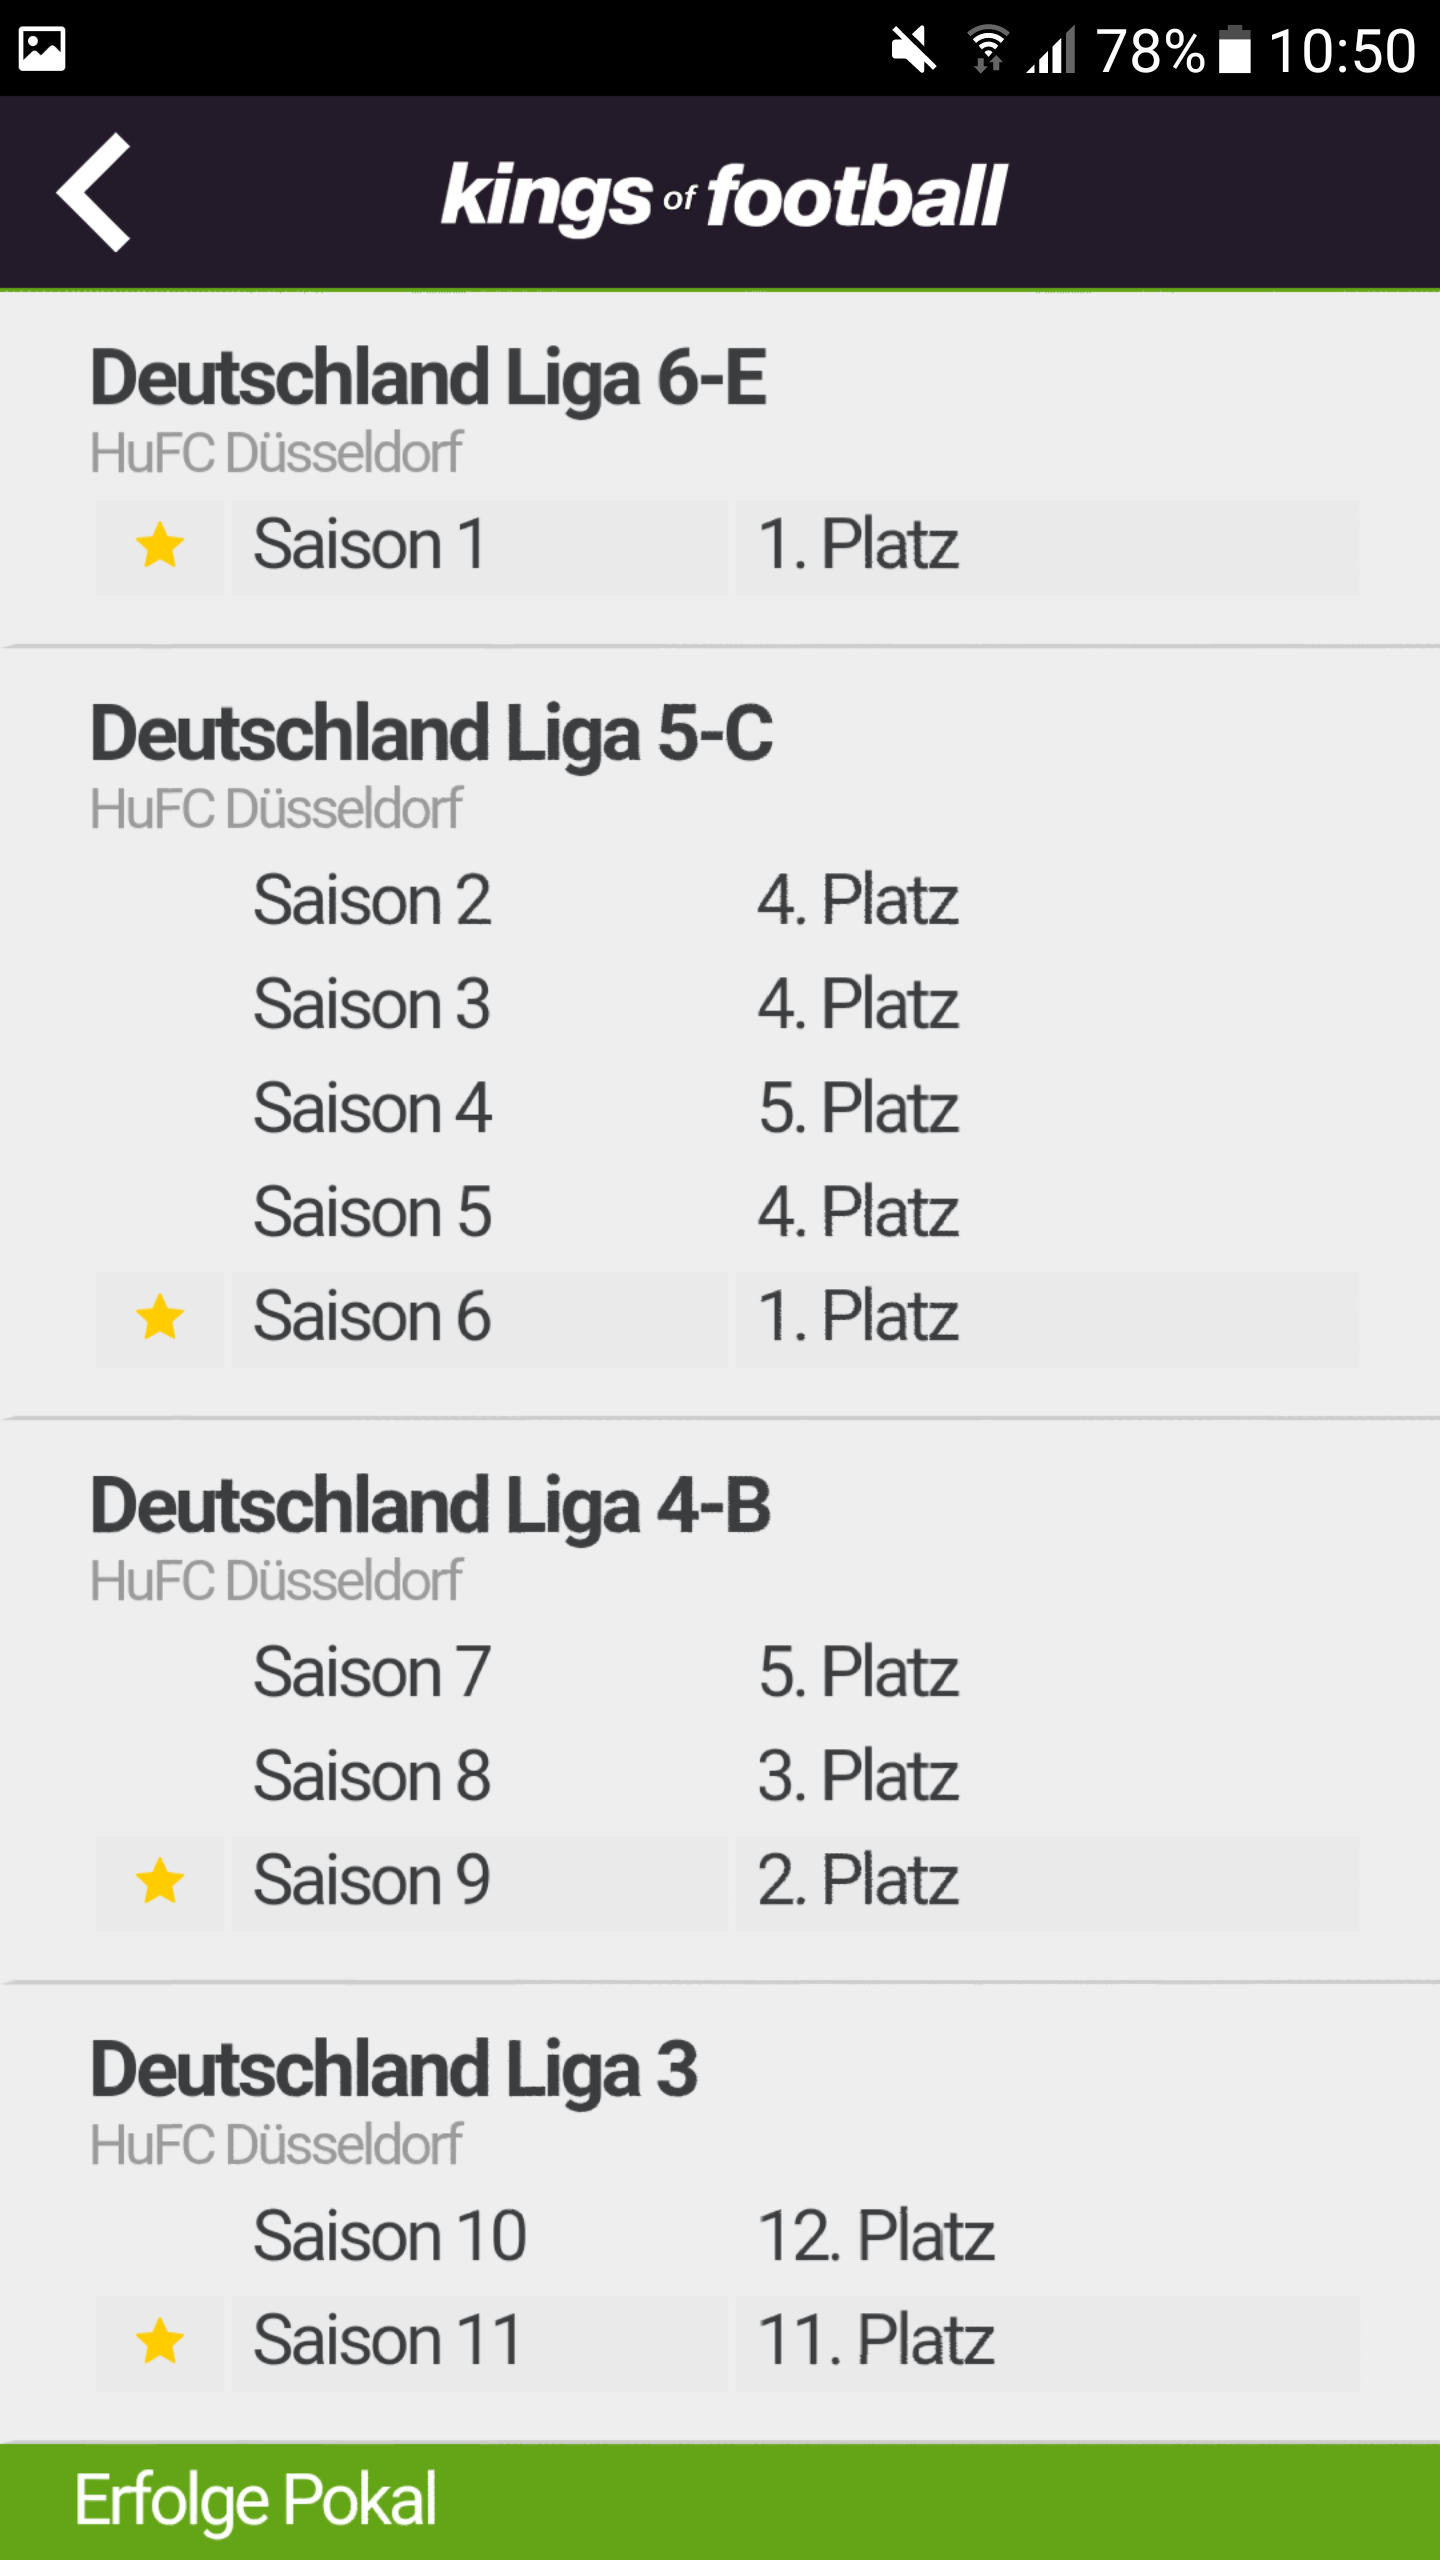The width and height of the screenshot is (1440, 2560).
Task: Open Saison 10 with 12. Platz
Action: pos(727,2236)
